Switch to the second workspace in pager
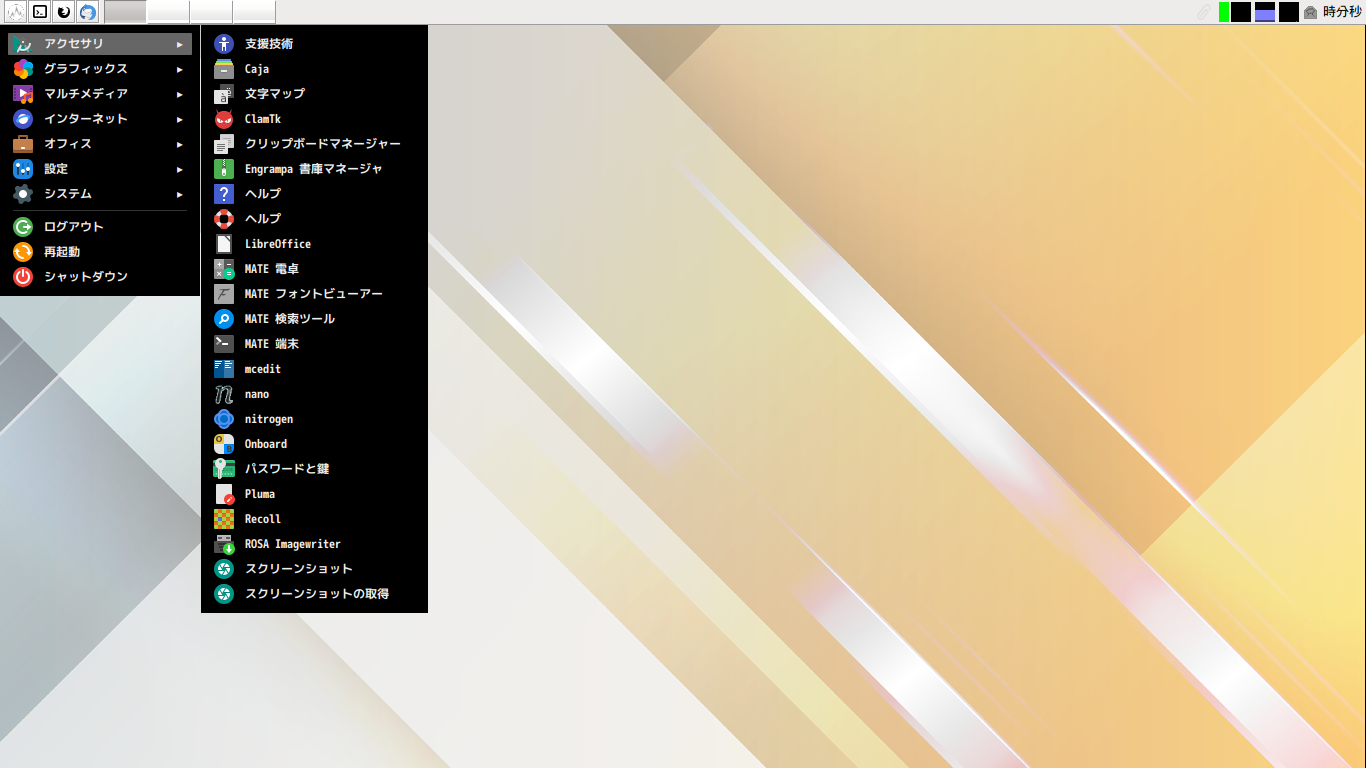1366x768 pixels. [168, 12]
